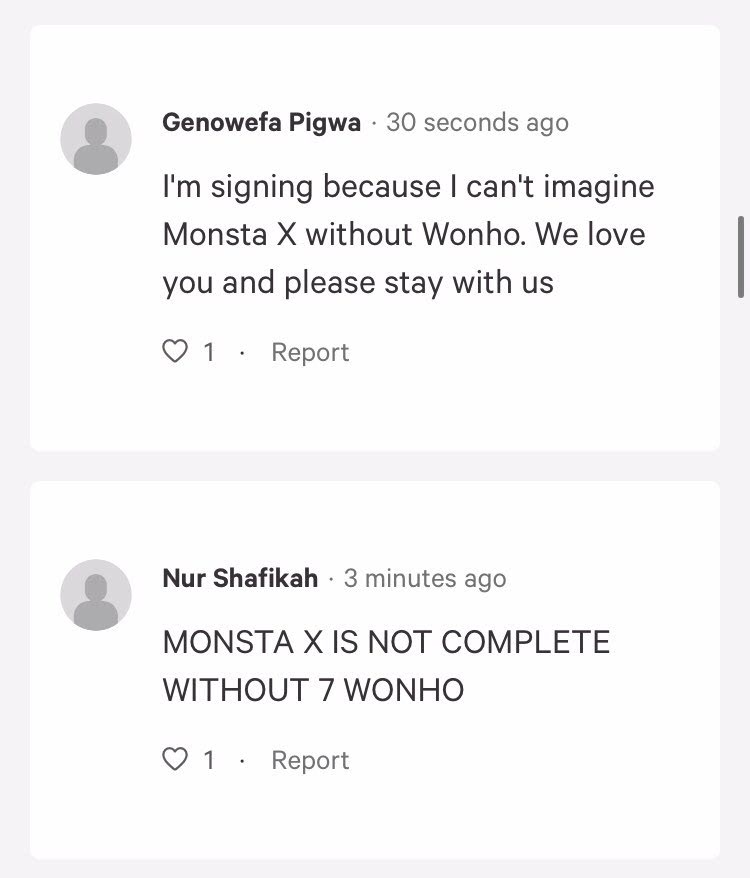Click the like count on Nur Shafikah's comment

click(209, 760)
